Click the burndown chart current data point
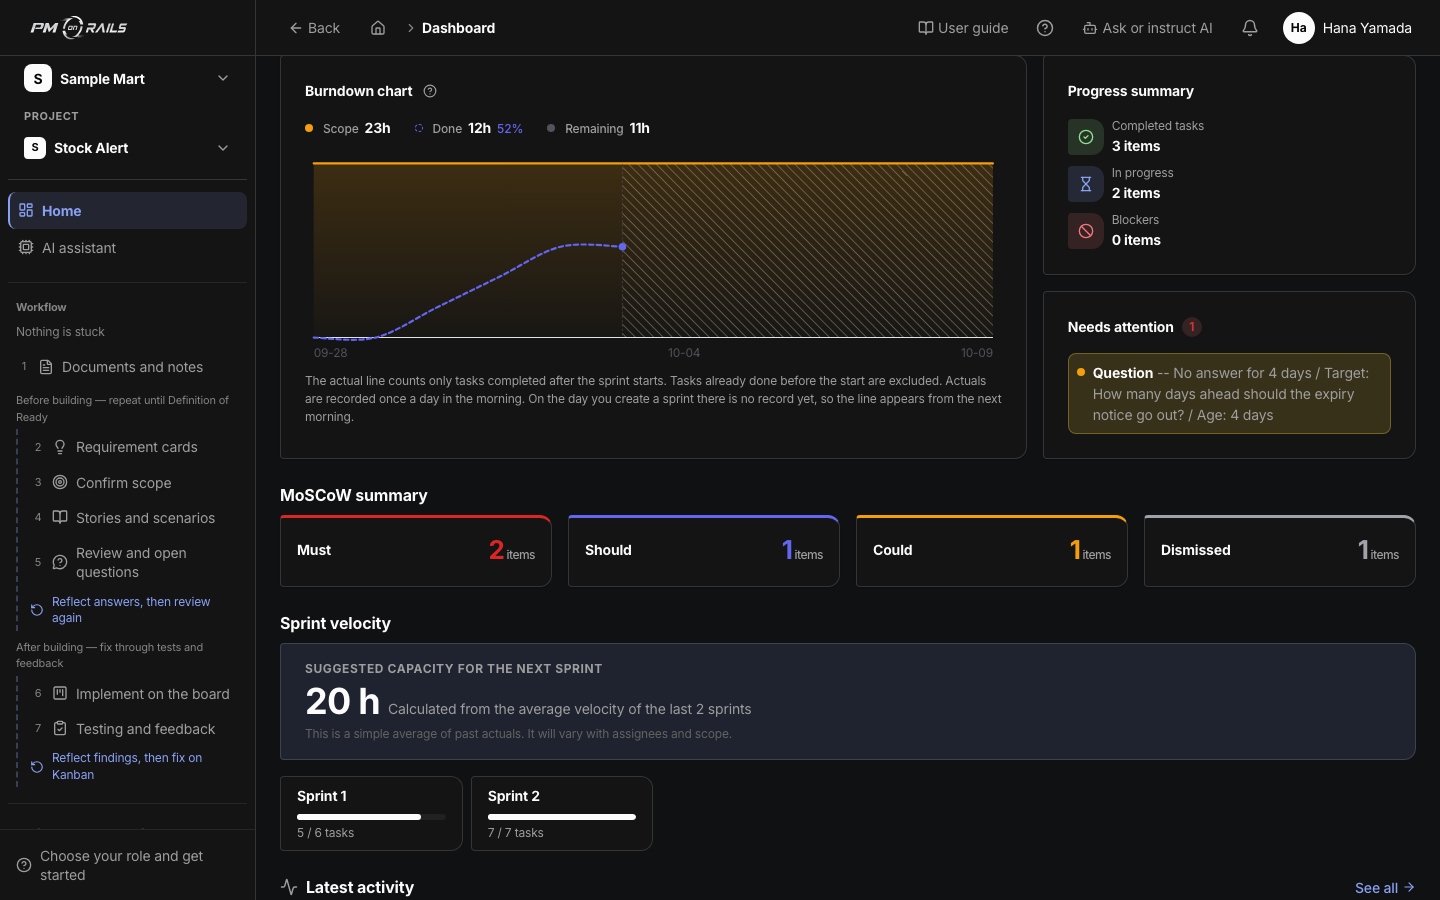Image resolution: width=1440 pixels, height=900 pixels. click(x=623, y=246)
